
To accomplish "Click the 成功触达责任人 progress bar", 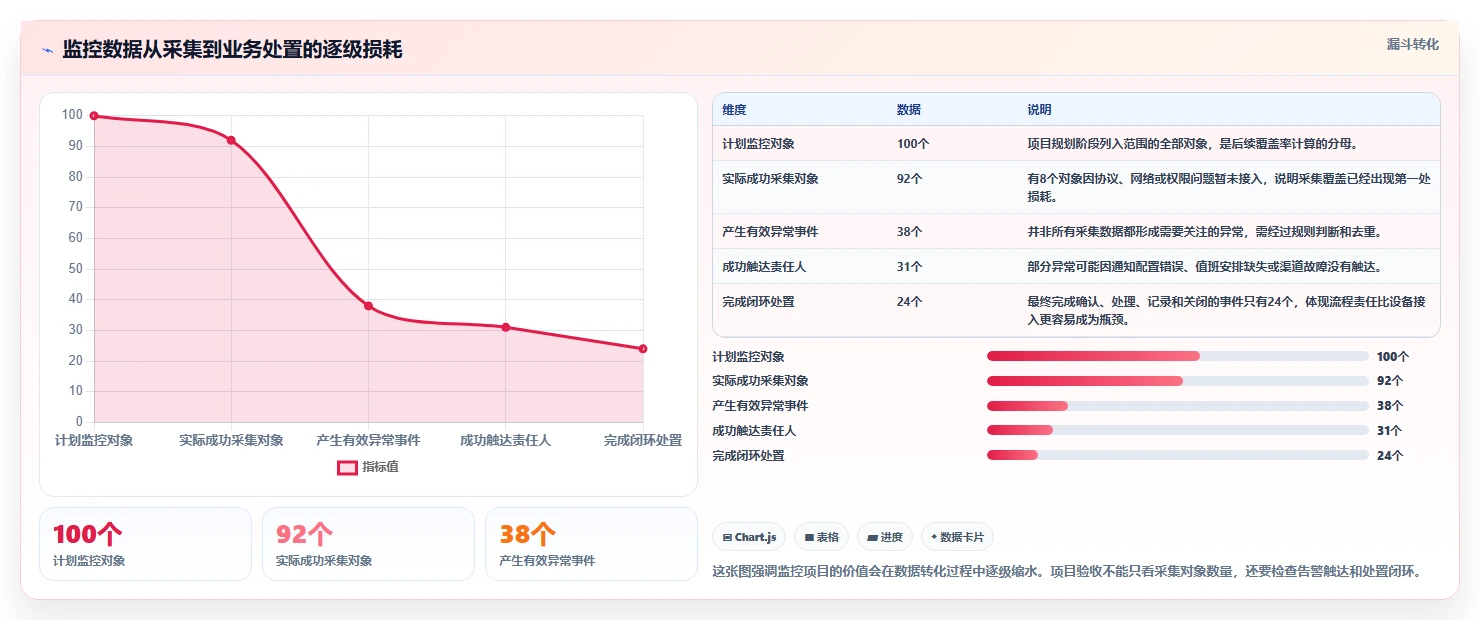I will pyautogui.click(x=1178, y=431).
